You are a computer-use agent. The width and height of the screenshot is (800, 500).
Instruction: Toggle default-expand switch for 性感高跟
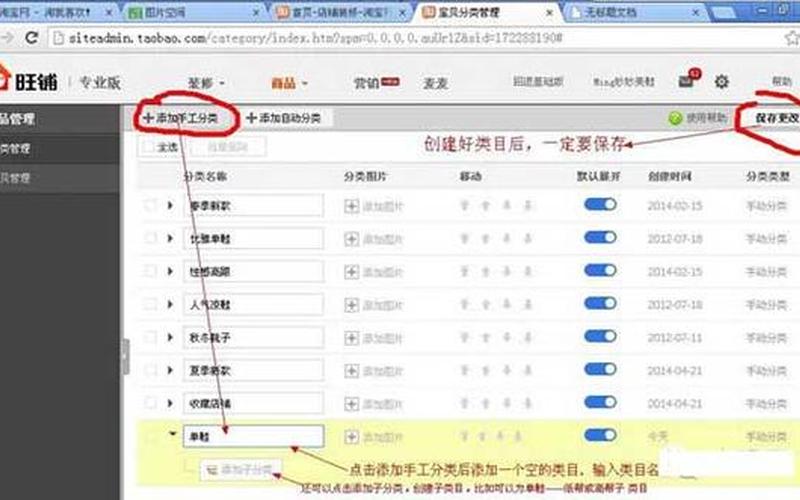(x=600, y=270)
